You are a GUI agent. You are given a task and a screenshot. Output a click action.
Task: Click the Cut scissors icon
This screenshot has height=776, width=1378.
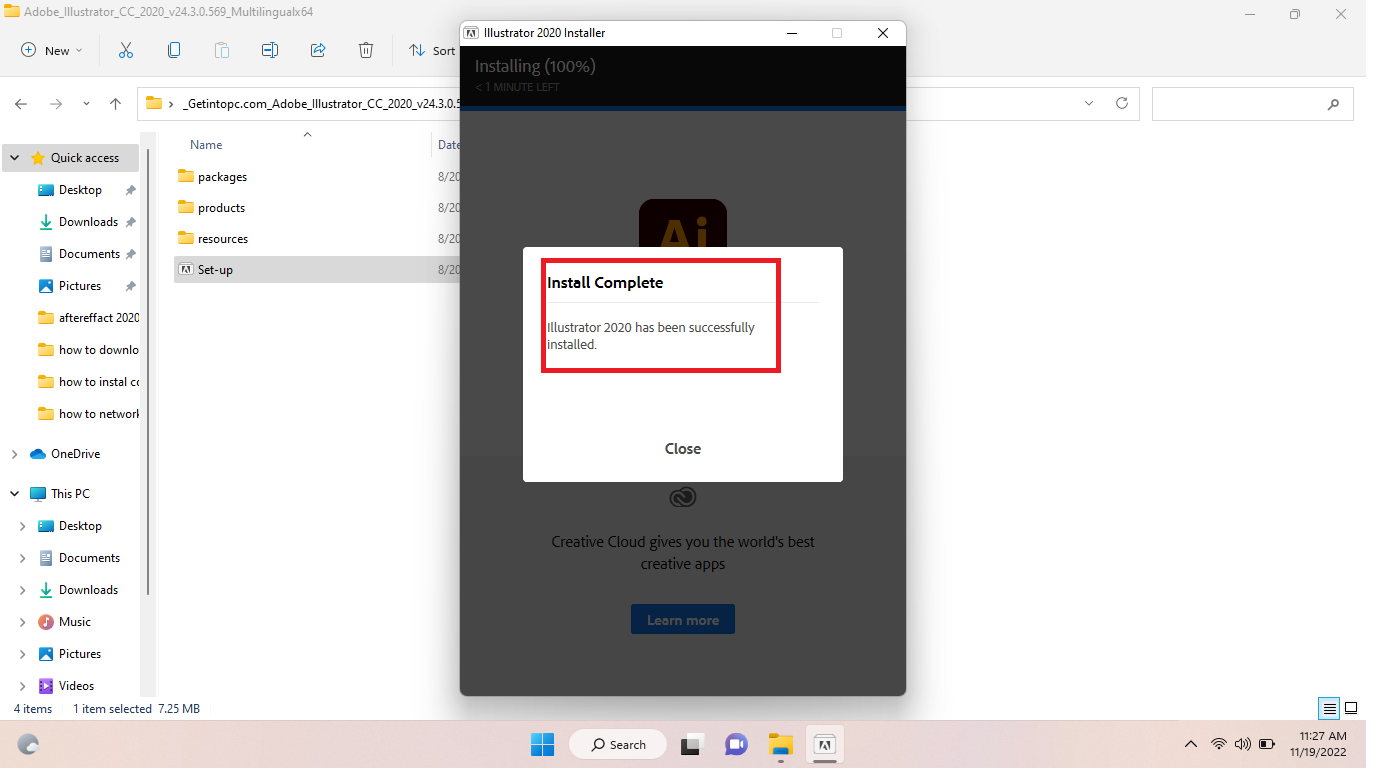(126, 50)
